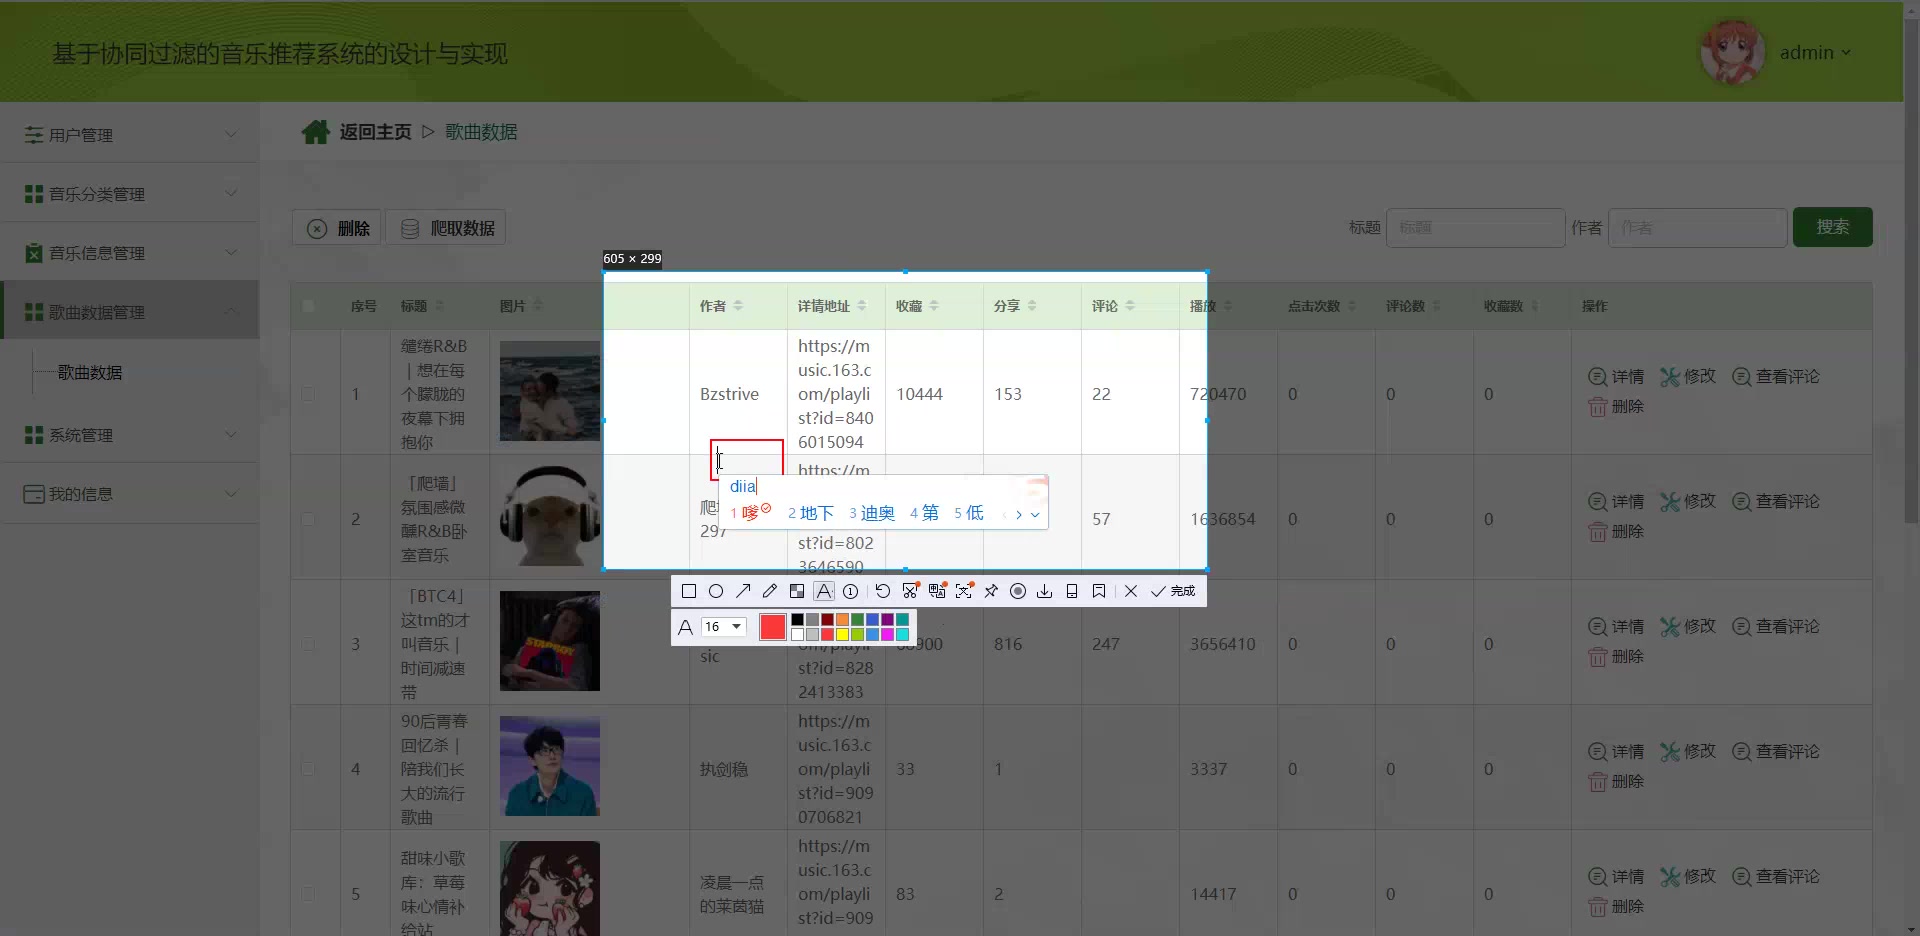Collapse the 歌曲数据管理 sidebar menu
Image resolution: width=1920 pixels, height=936 pixels.
tap(130, 311)
